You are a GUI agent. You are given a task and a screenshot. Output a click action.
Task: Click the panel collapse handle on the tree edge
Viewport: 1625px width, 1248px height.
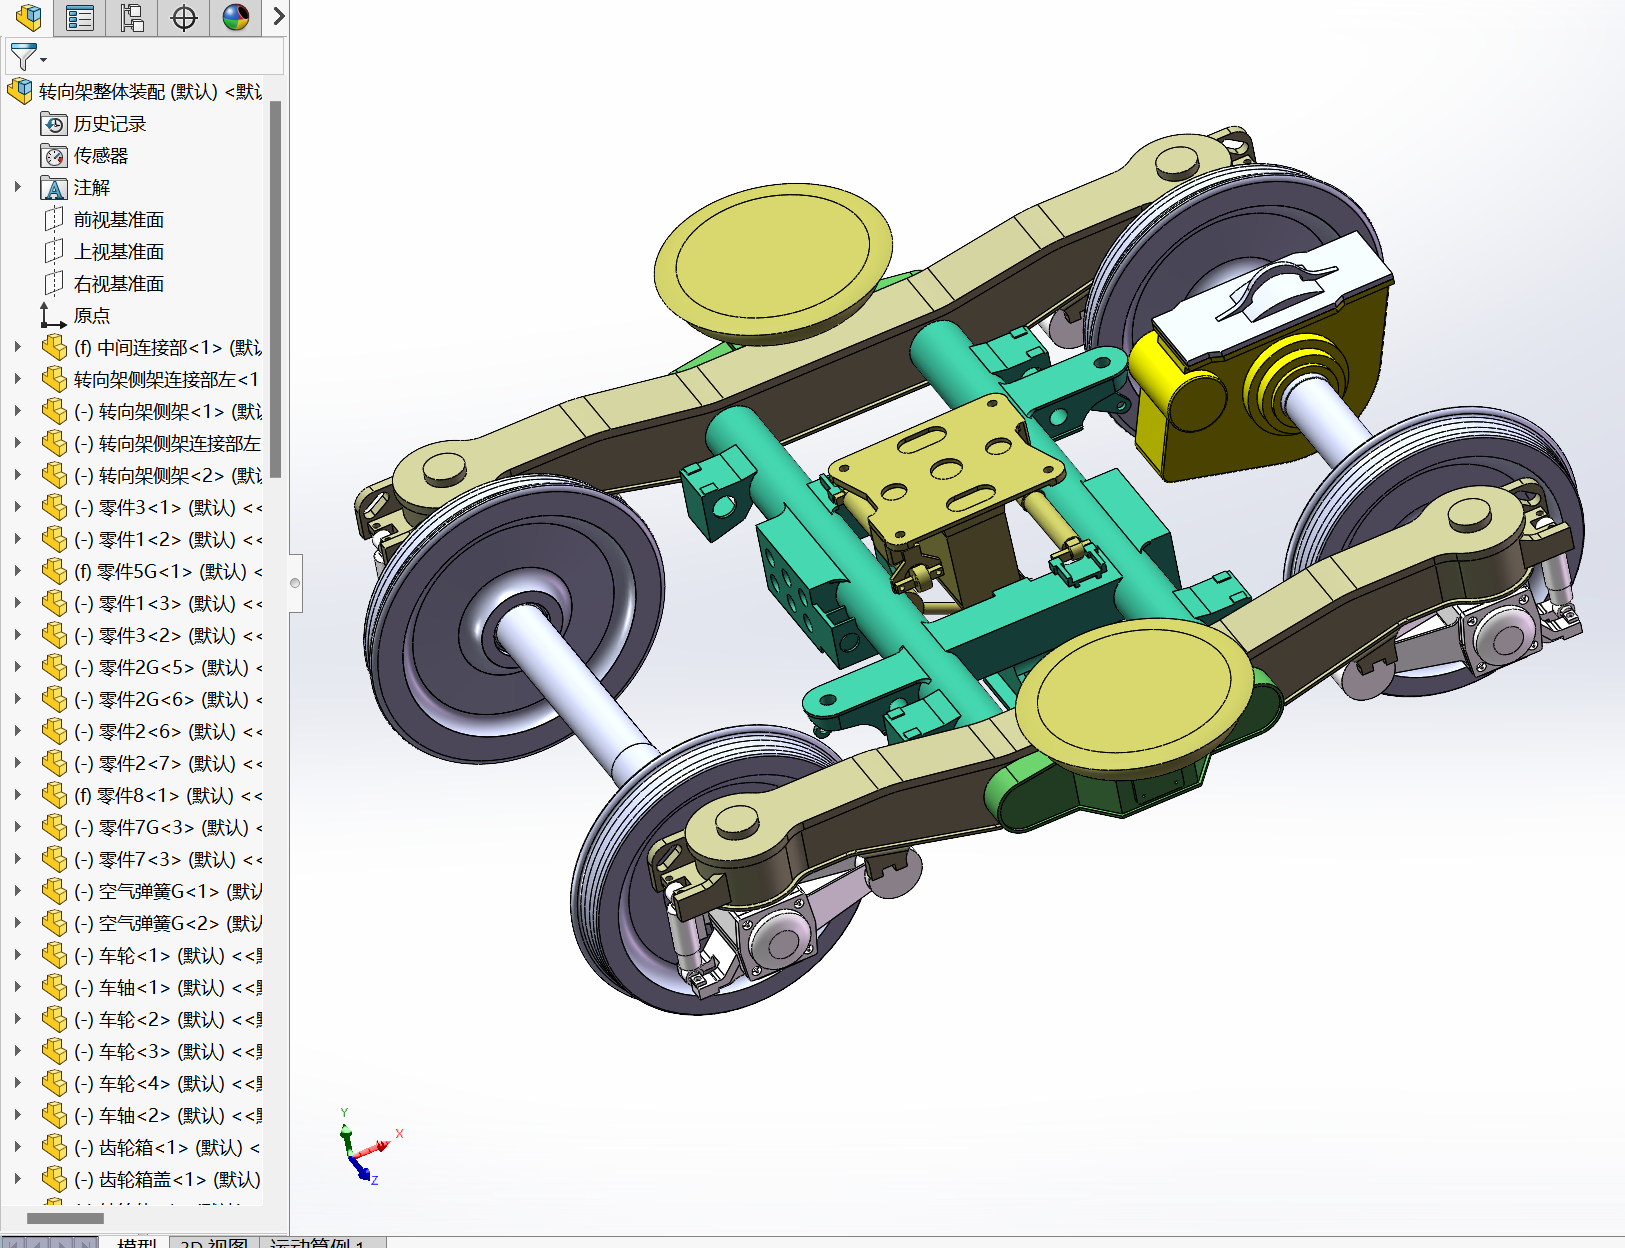pyautogui.click(x=295, y=583)
